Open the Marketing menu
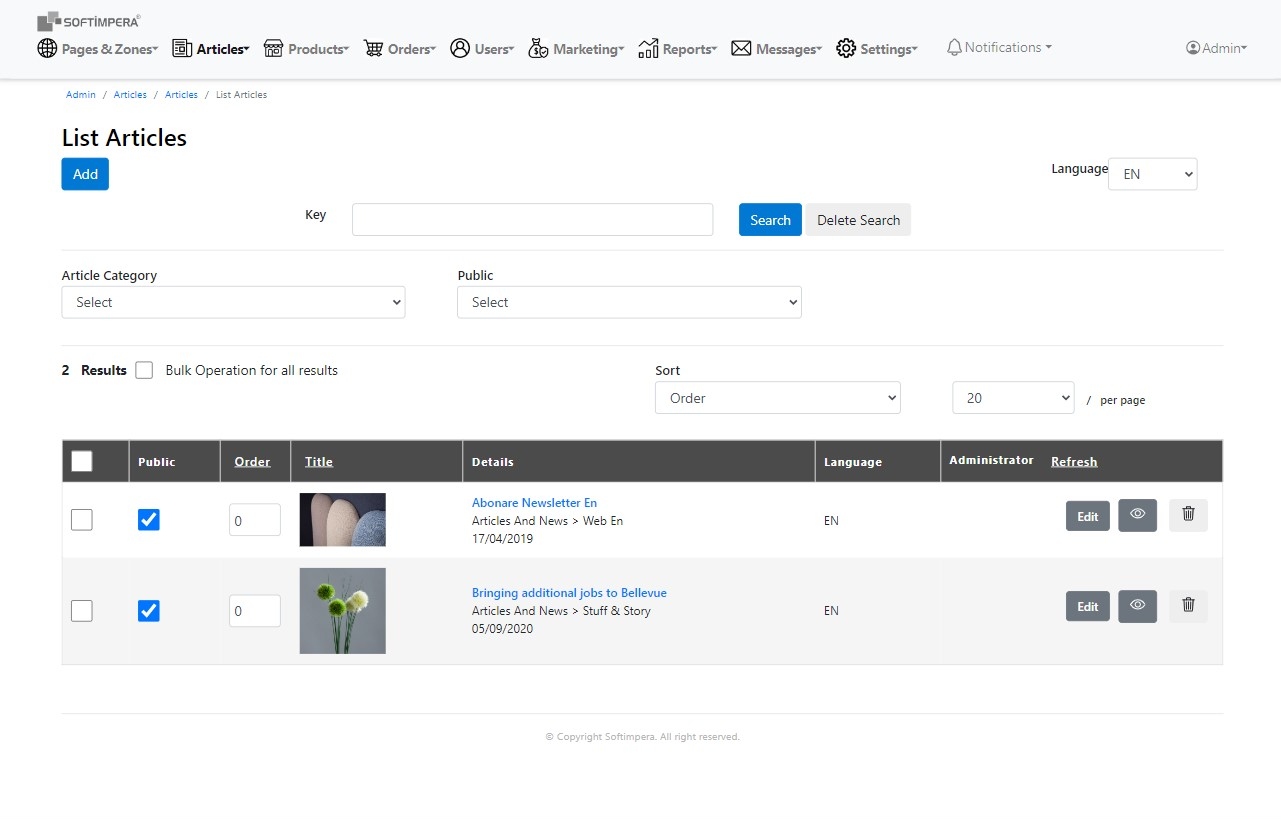Viewport: 1281px width, 820px height. click(x=576, y=48)
